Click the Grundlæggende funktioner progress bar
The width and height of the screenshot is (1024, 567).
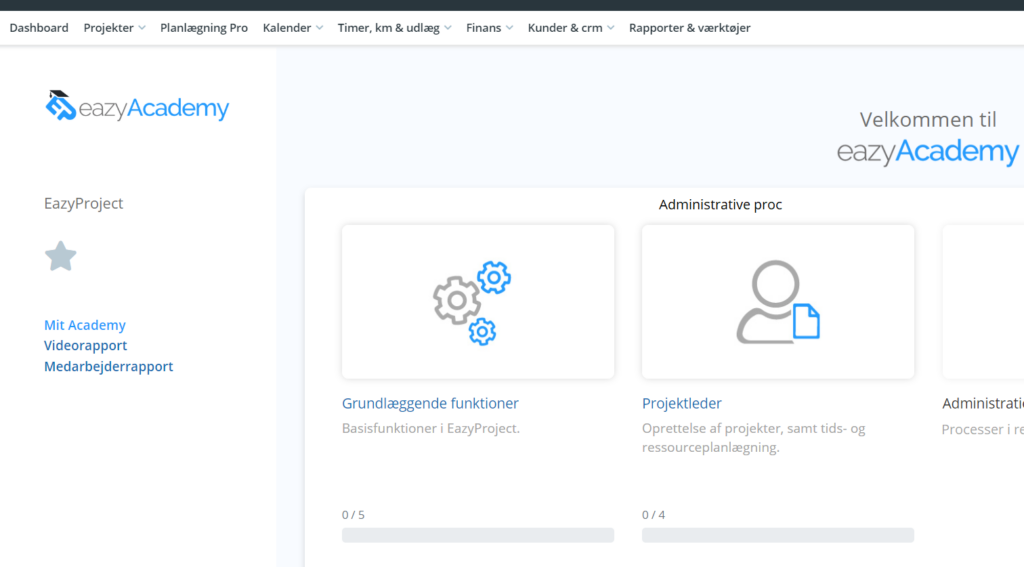point(478,535)
